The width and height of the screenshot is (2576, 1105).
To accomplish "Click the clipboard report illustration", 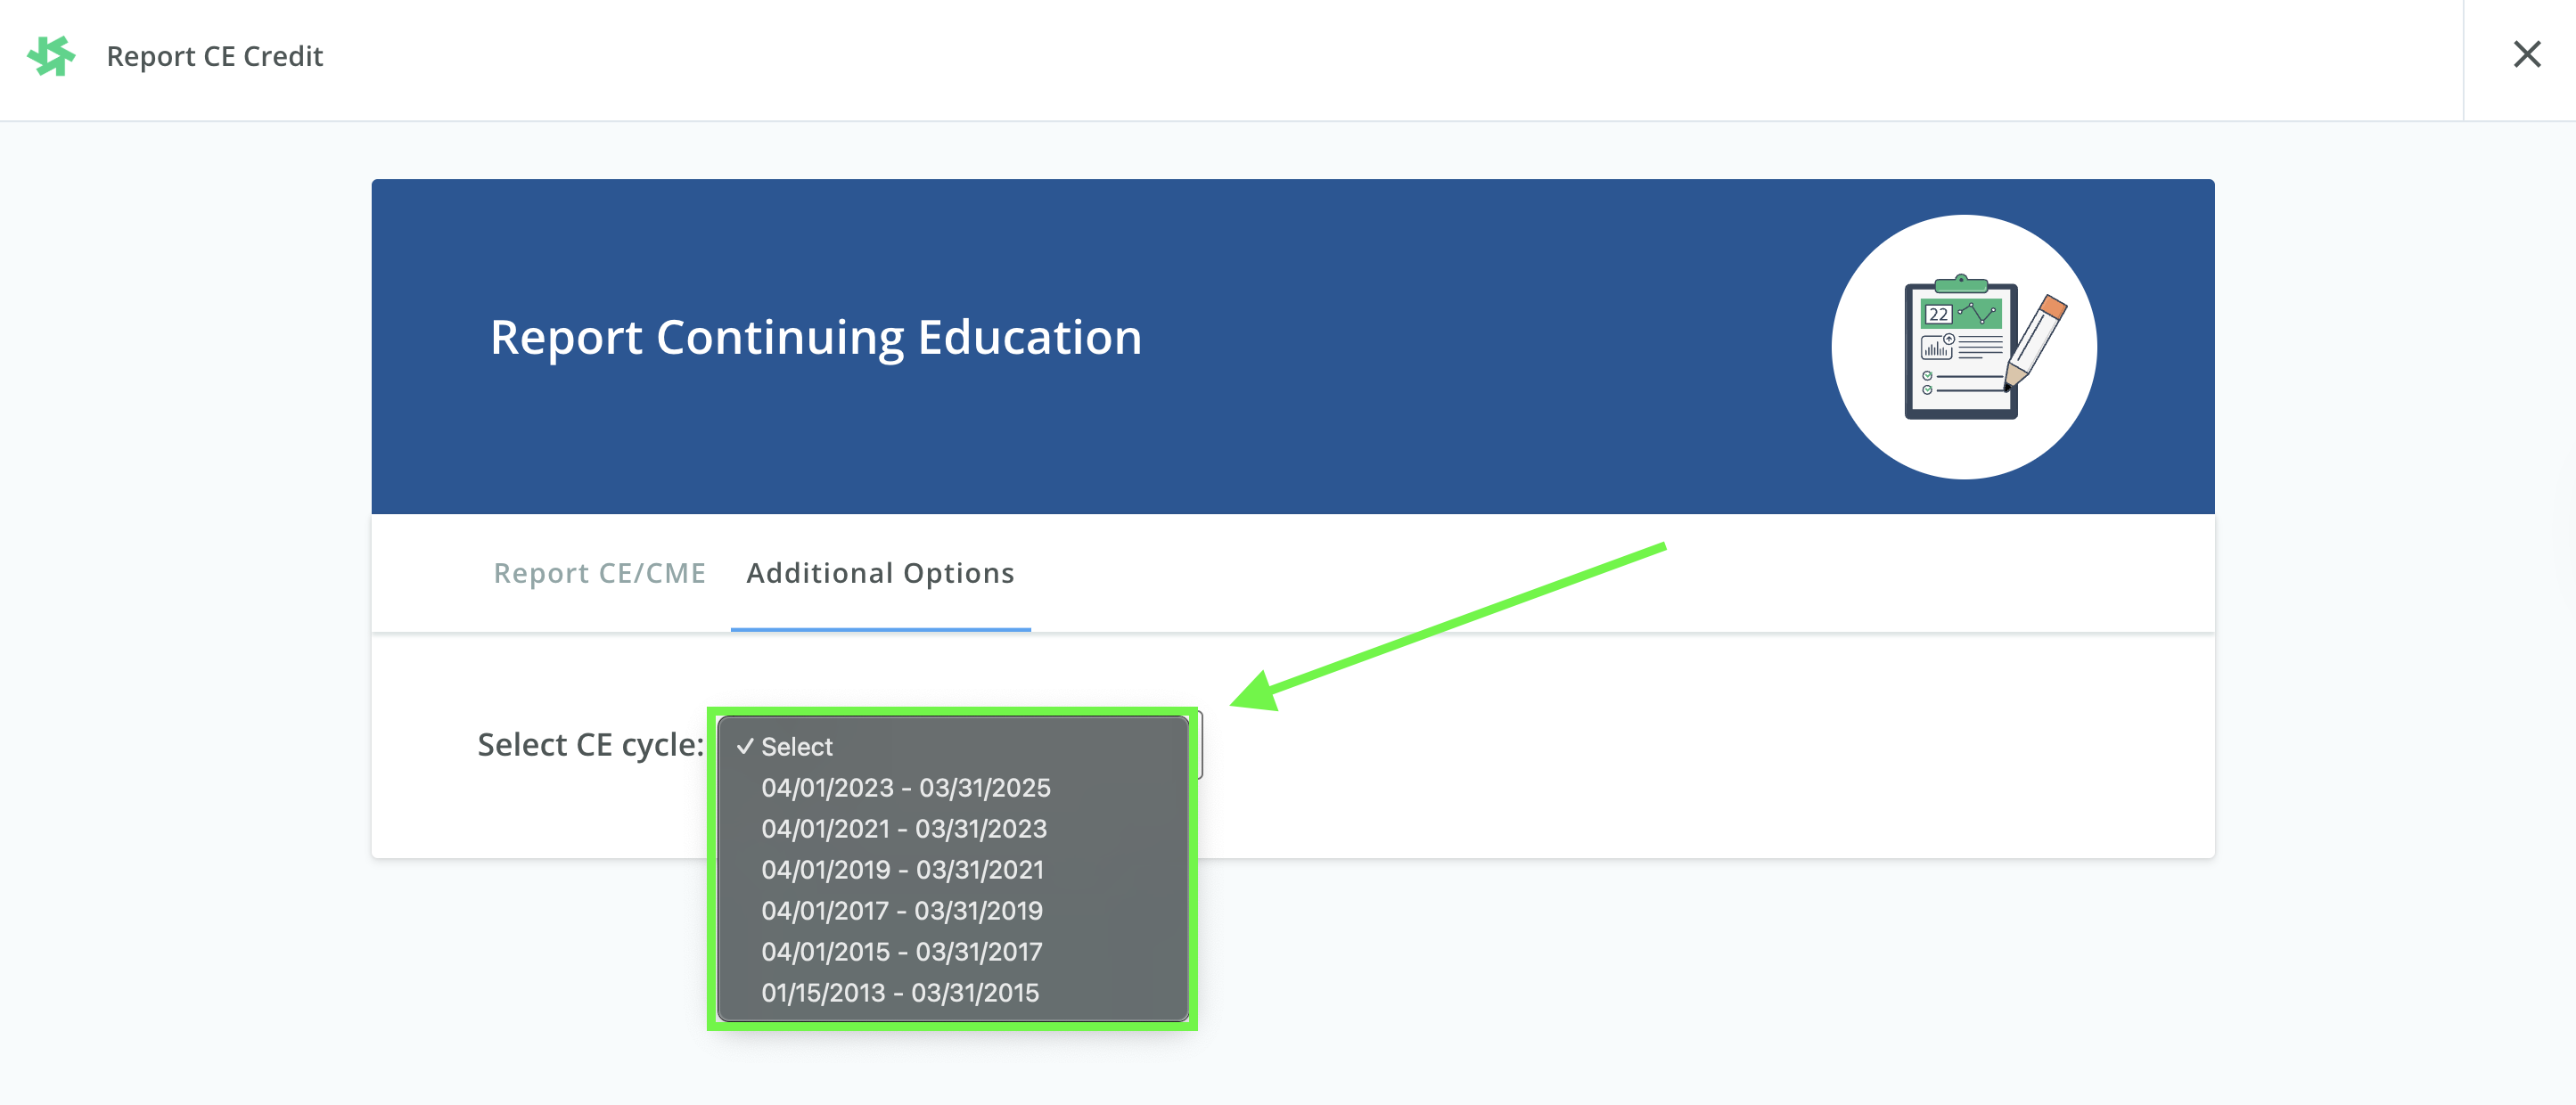I will coord(1959,350).
